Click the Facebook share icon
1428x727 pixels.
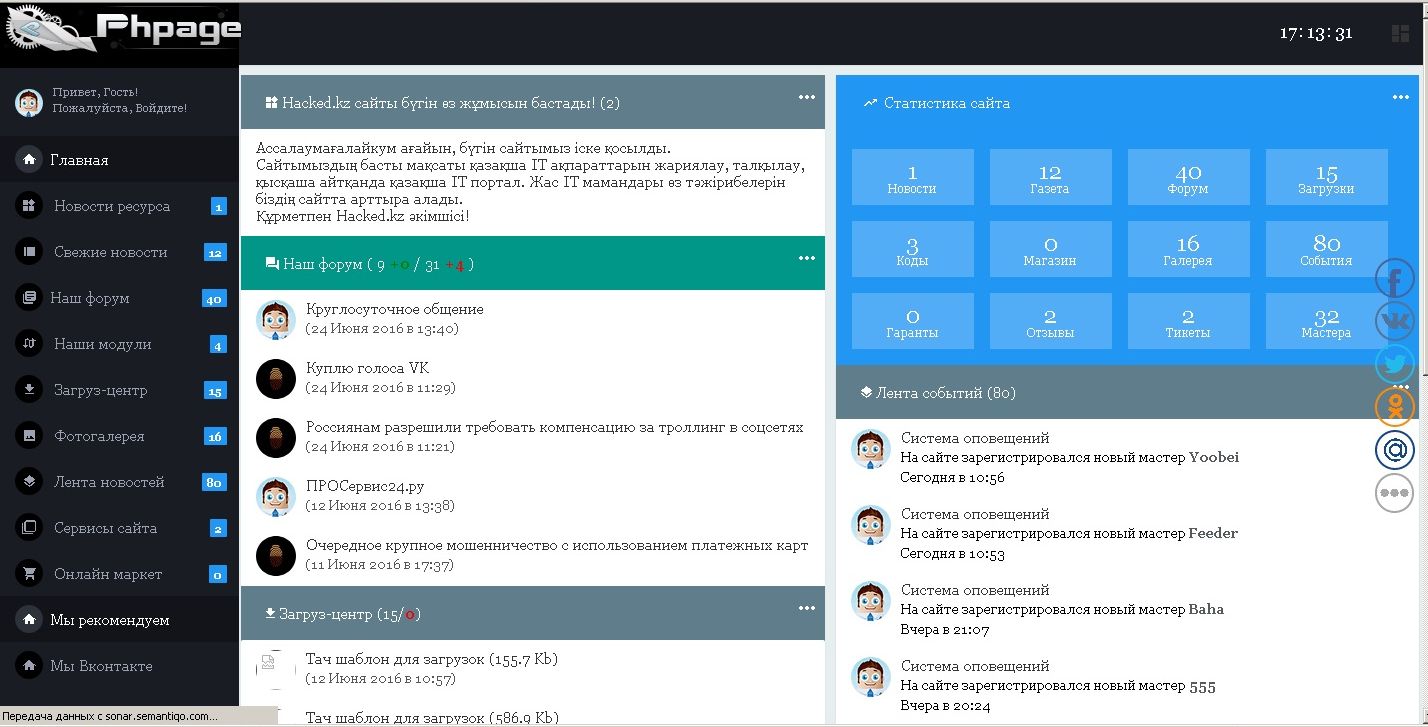point(1395,279)
